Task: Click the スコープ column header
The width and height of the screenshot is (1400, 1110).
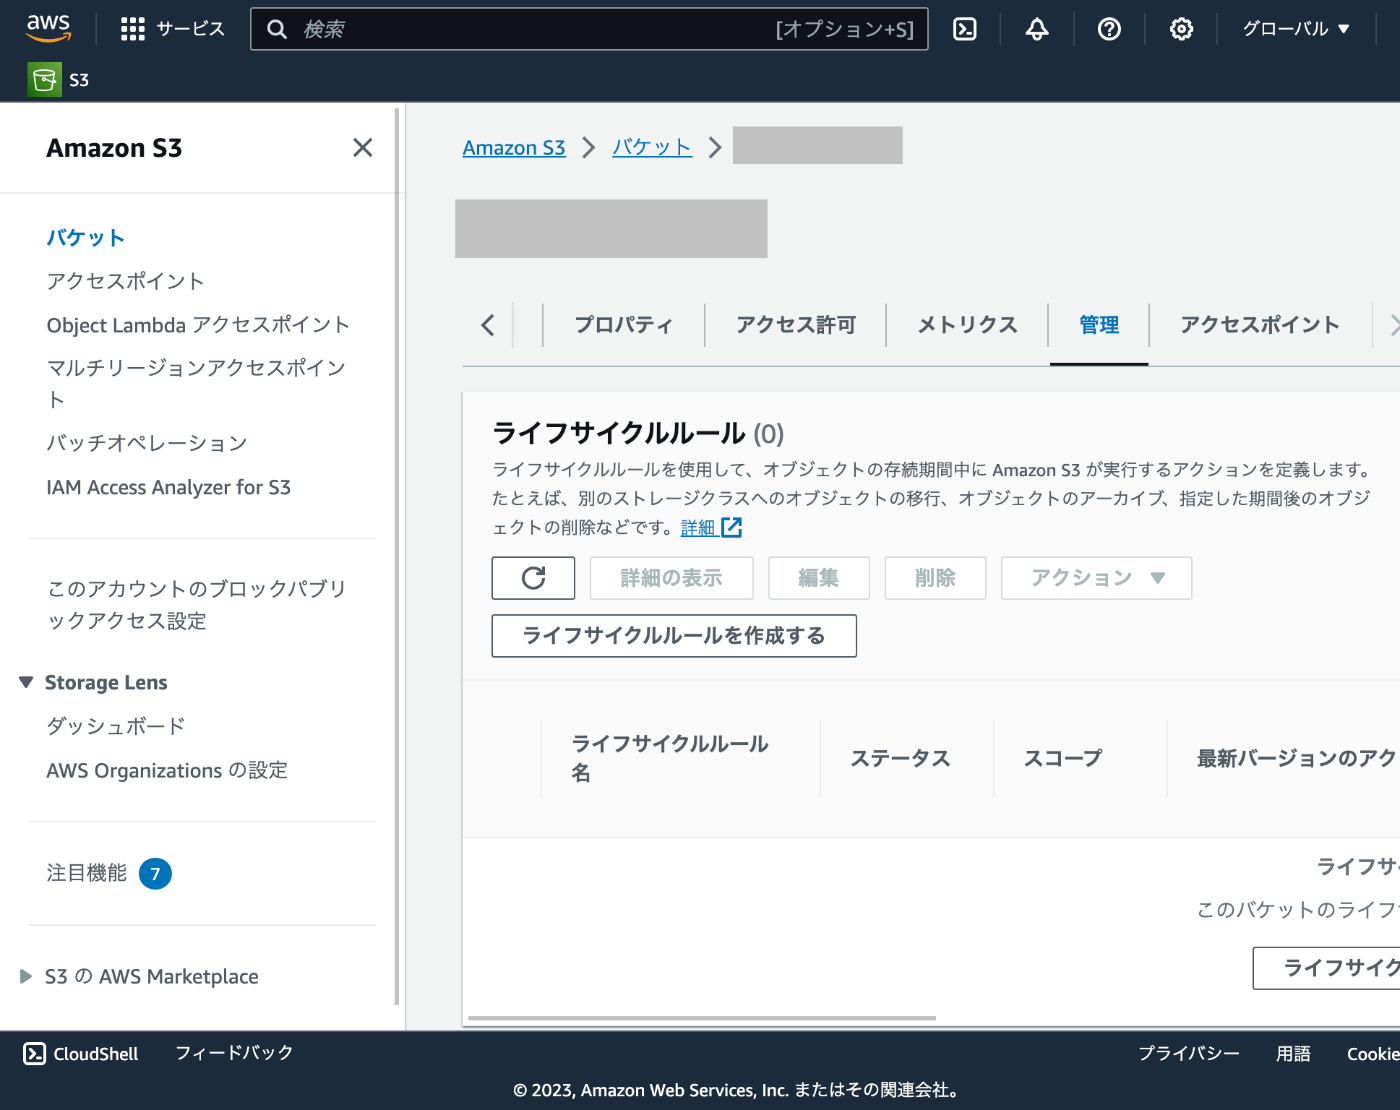Action: 1063,758
